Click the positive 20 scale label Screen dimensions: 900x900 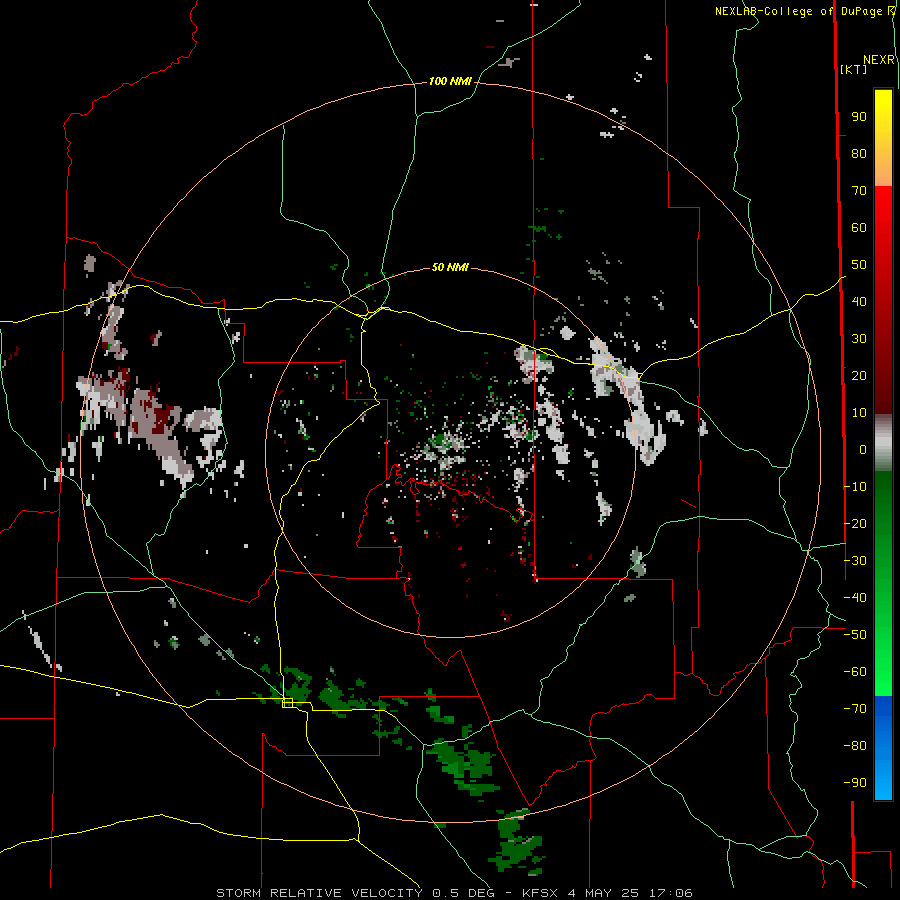click(859, 376)
